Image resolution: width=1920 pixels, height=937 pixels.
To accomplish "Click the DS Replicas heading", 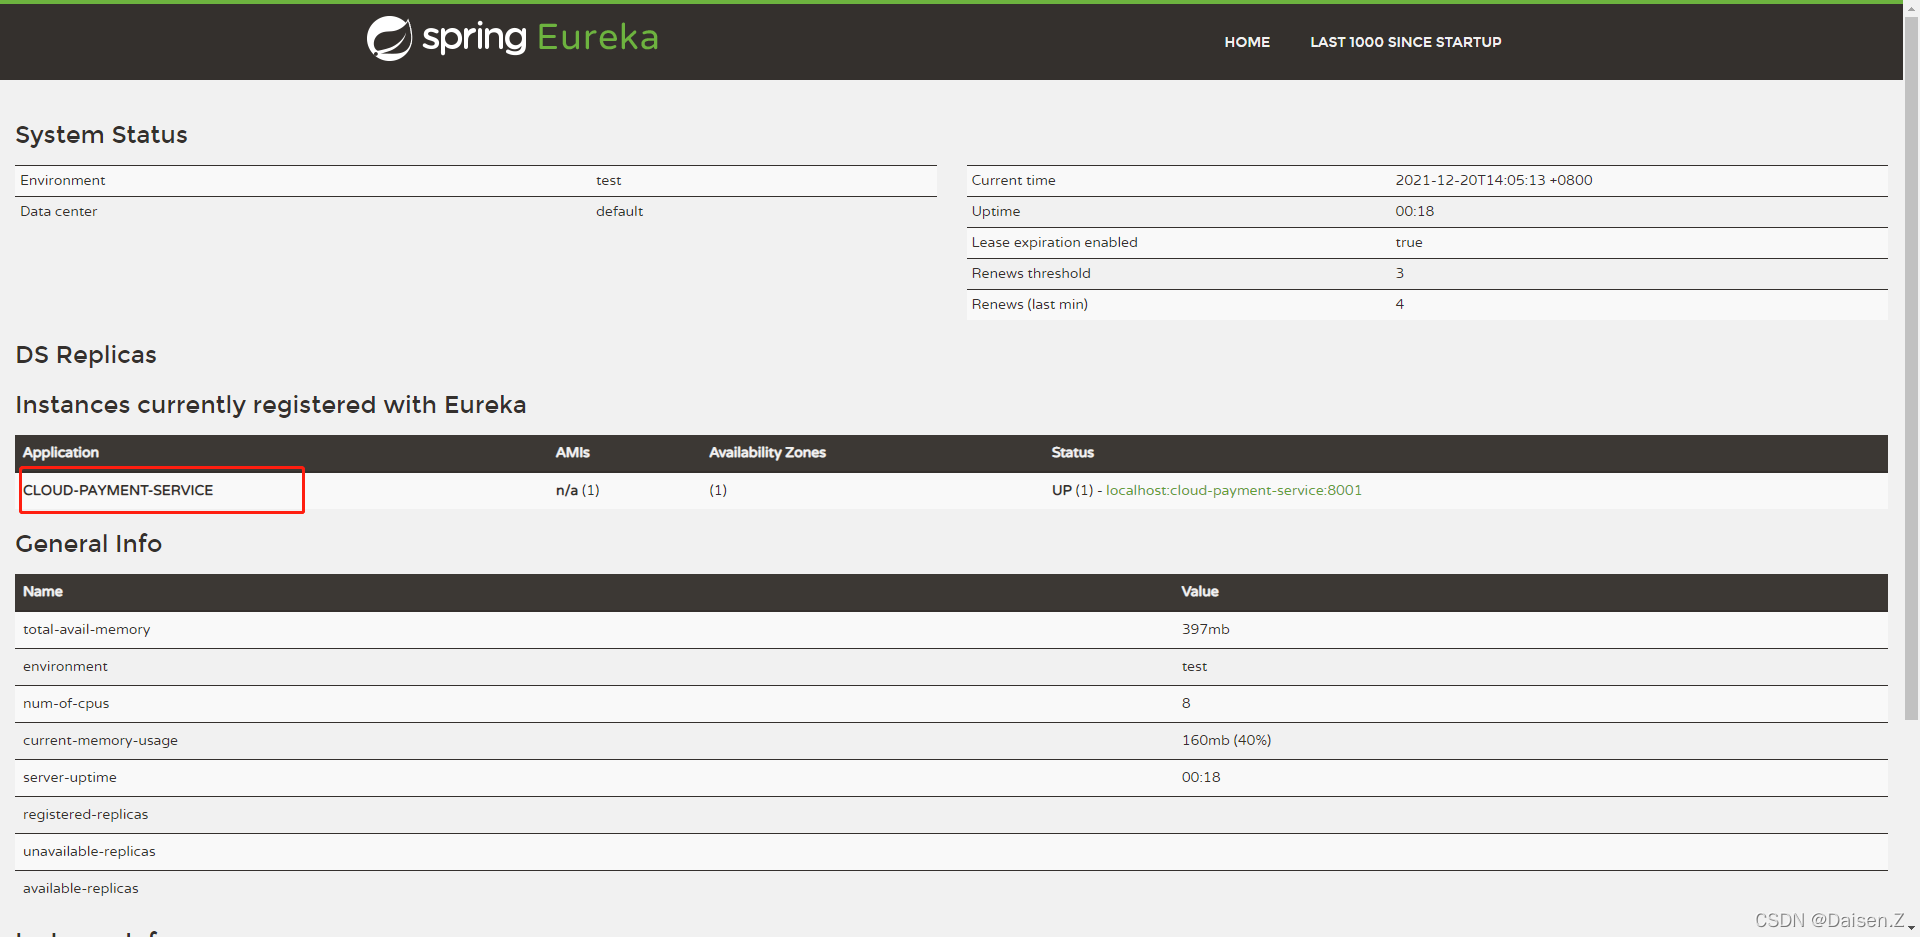I will 86,355.
